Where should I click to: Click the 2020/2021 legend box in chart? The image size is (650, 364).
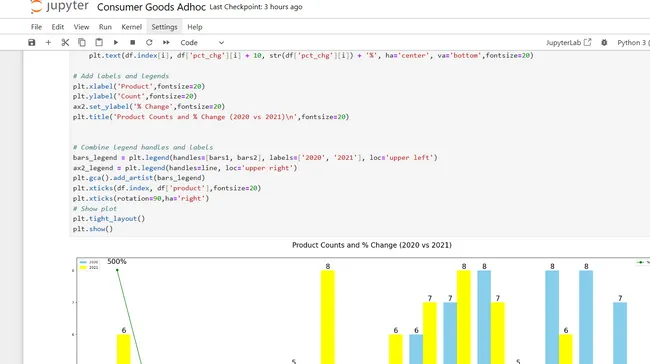click(x=89, y=265)
